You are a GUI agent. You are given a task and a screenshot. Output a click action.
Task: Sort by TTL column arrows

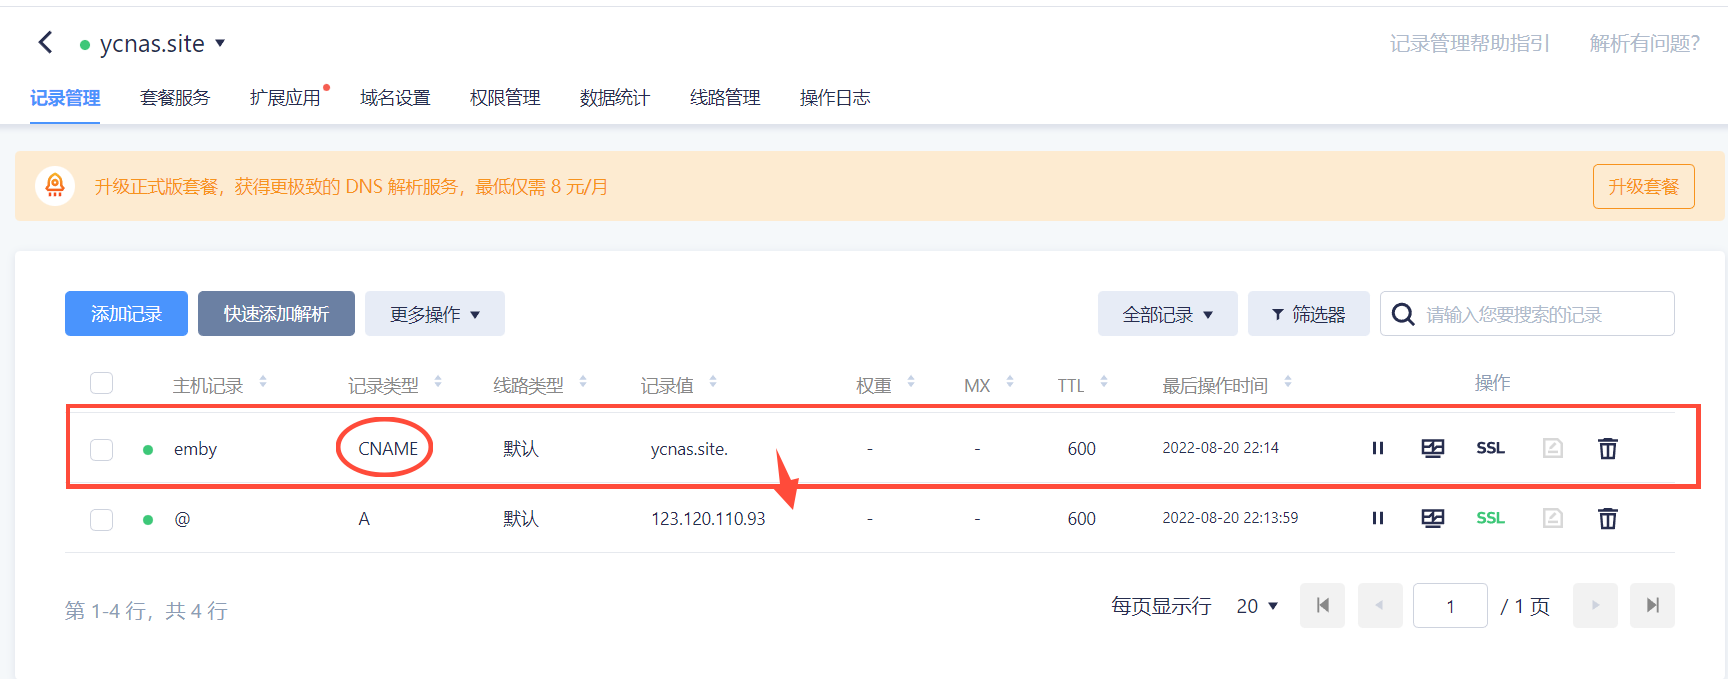[x=1104, y=382]
